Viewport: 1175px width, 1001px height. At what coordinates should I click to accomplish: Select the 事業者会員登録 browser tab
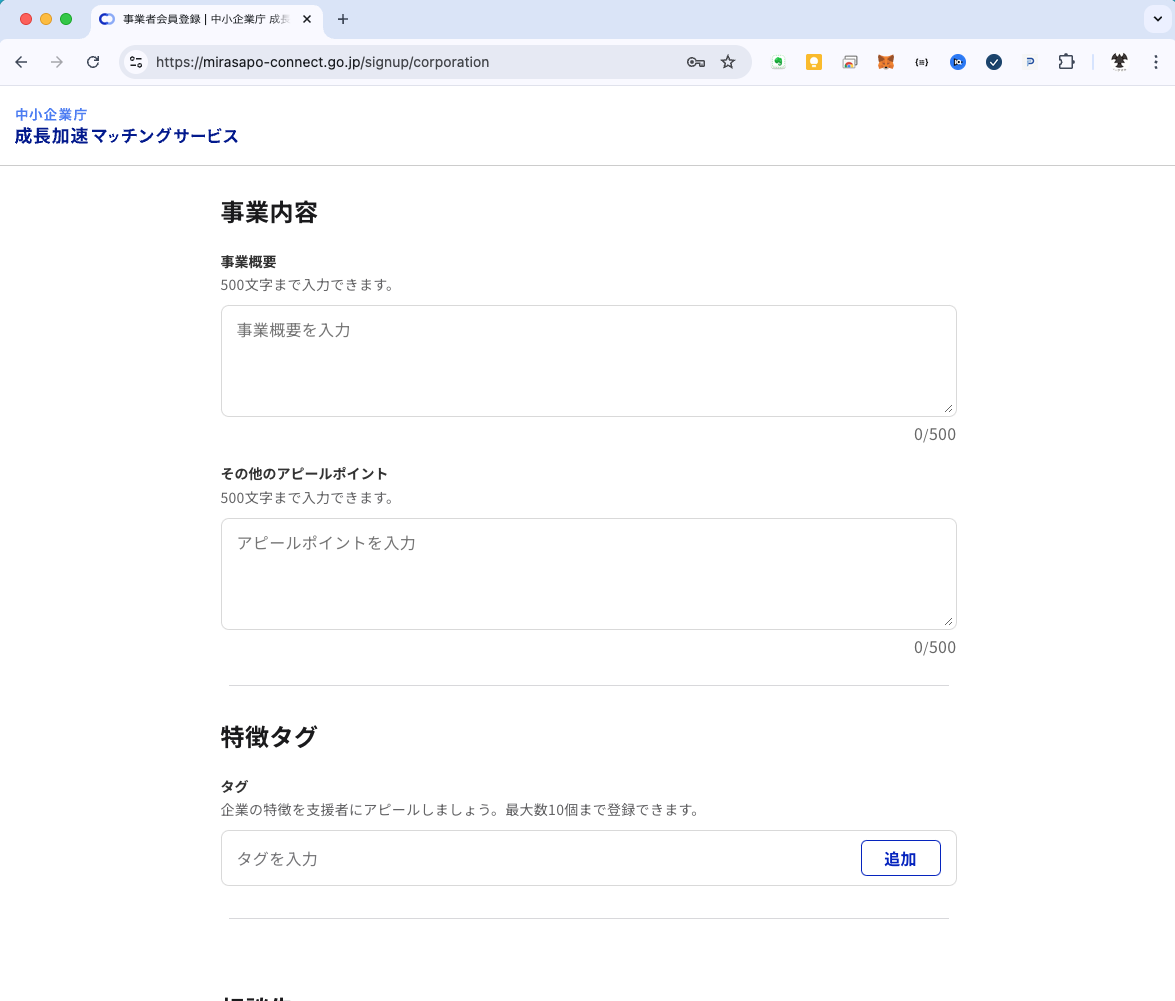pos(200,19)
